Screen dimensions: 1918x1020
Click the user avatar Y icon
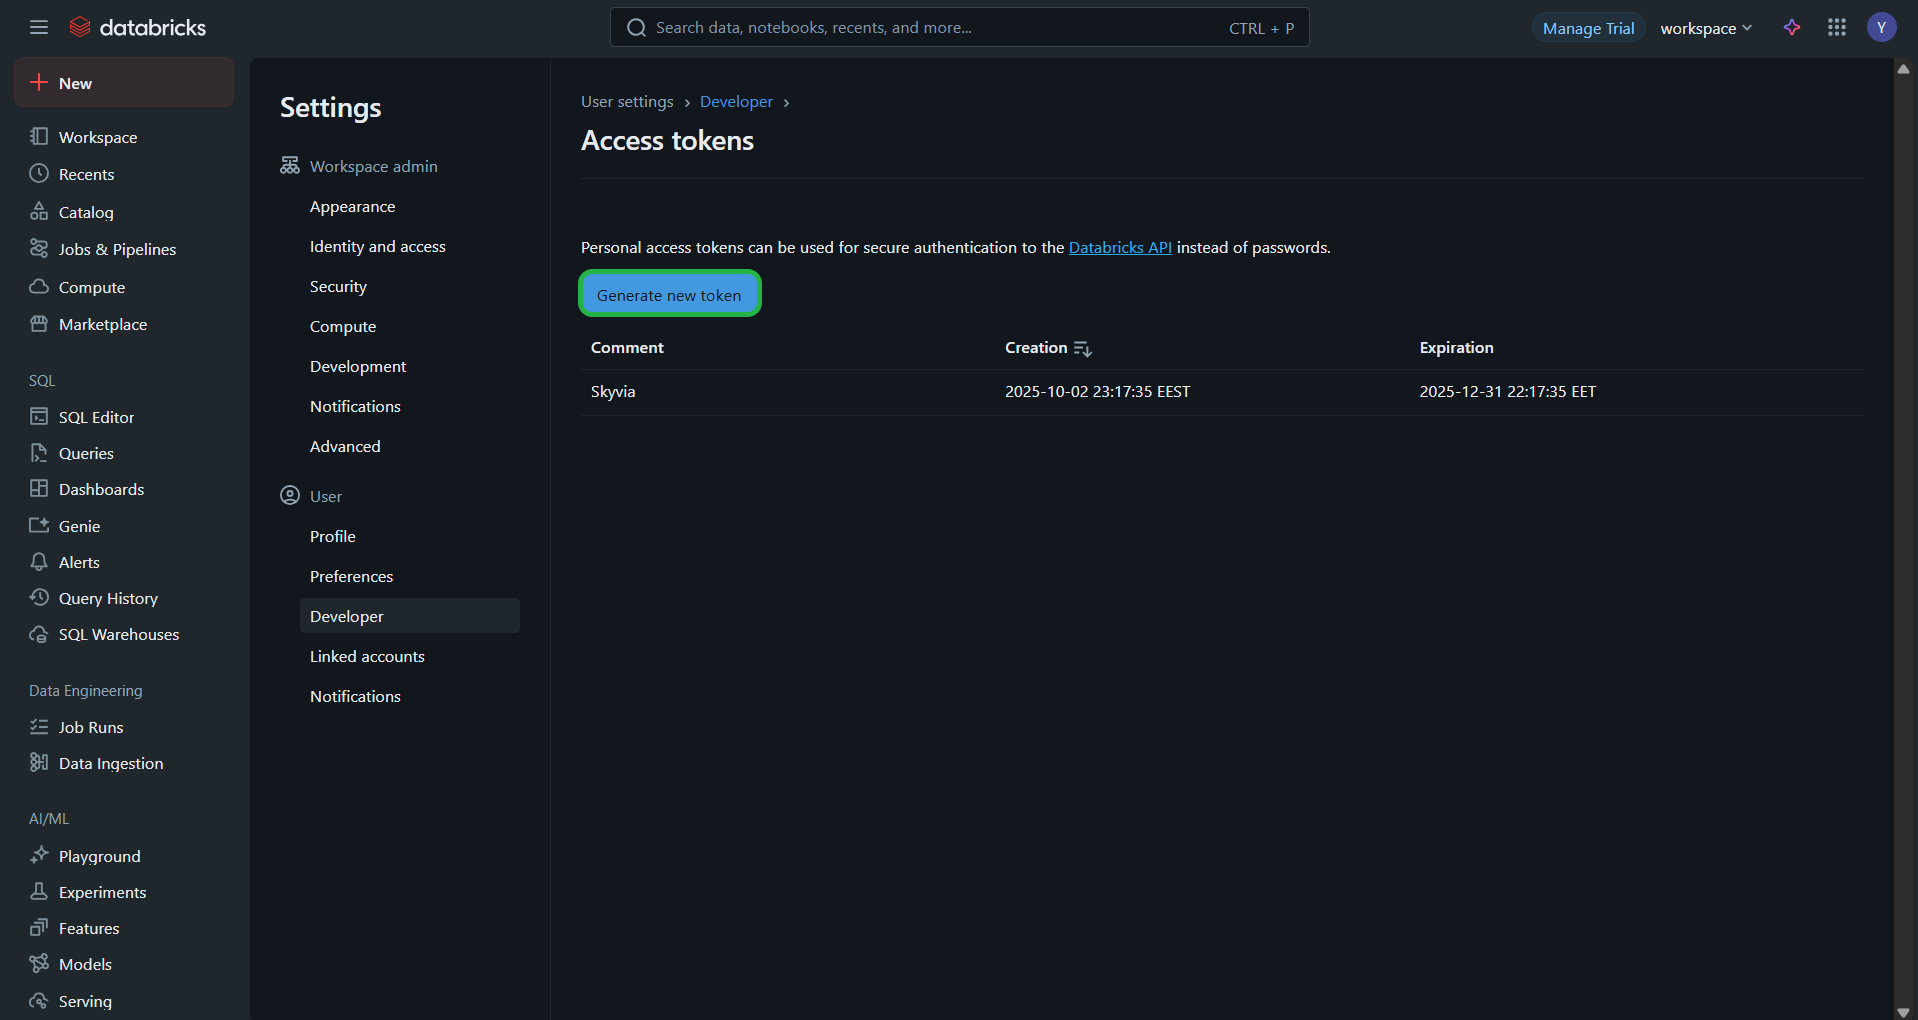pyautogui.click(x=1881, y=27)
